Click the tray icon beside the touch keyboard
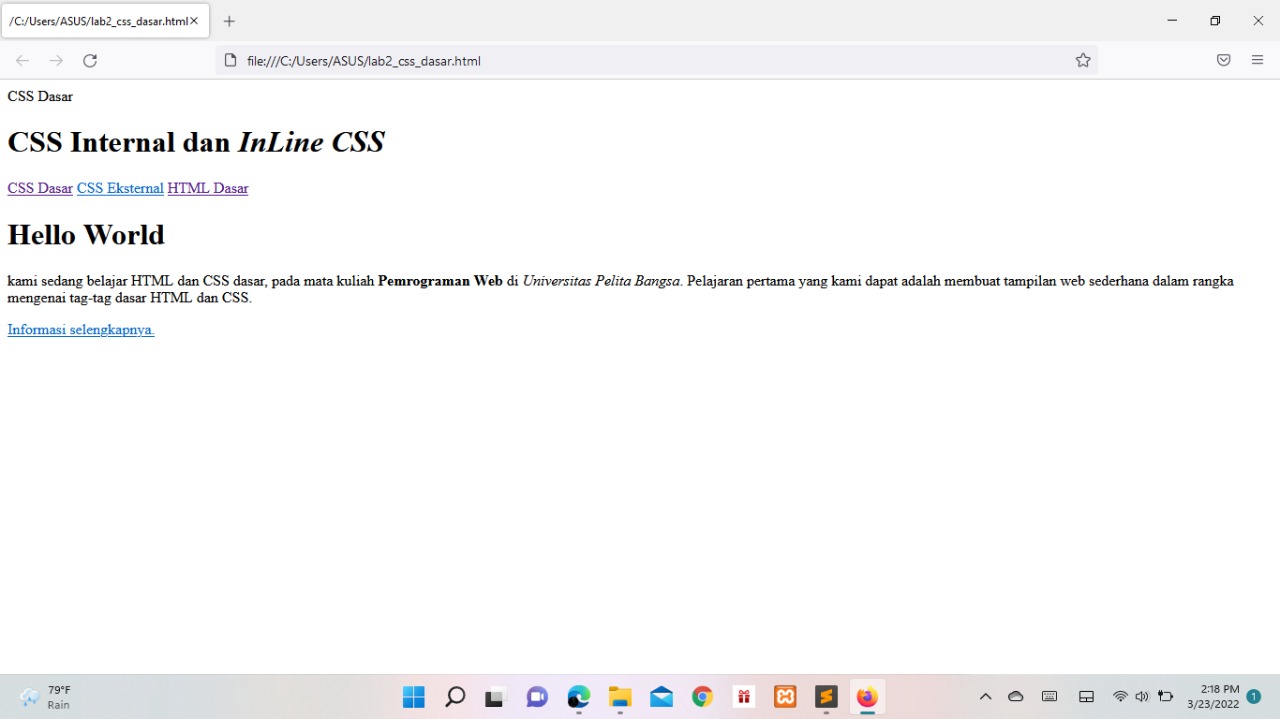1280x719 pixels. 1086,697
